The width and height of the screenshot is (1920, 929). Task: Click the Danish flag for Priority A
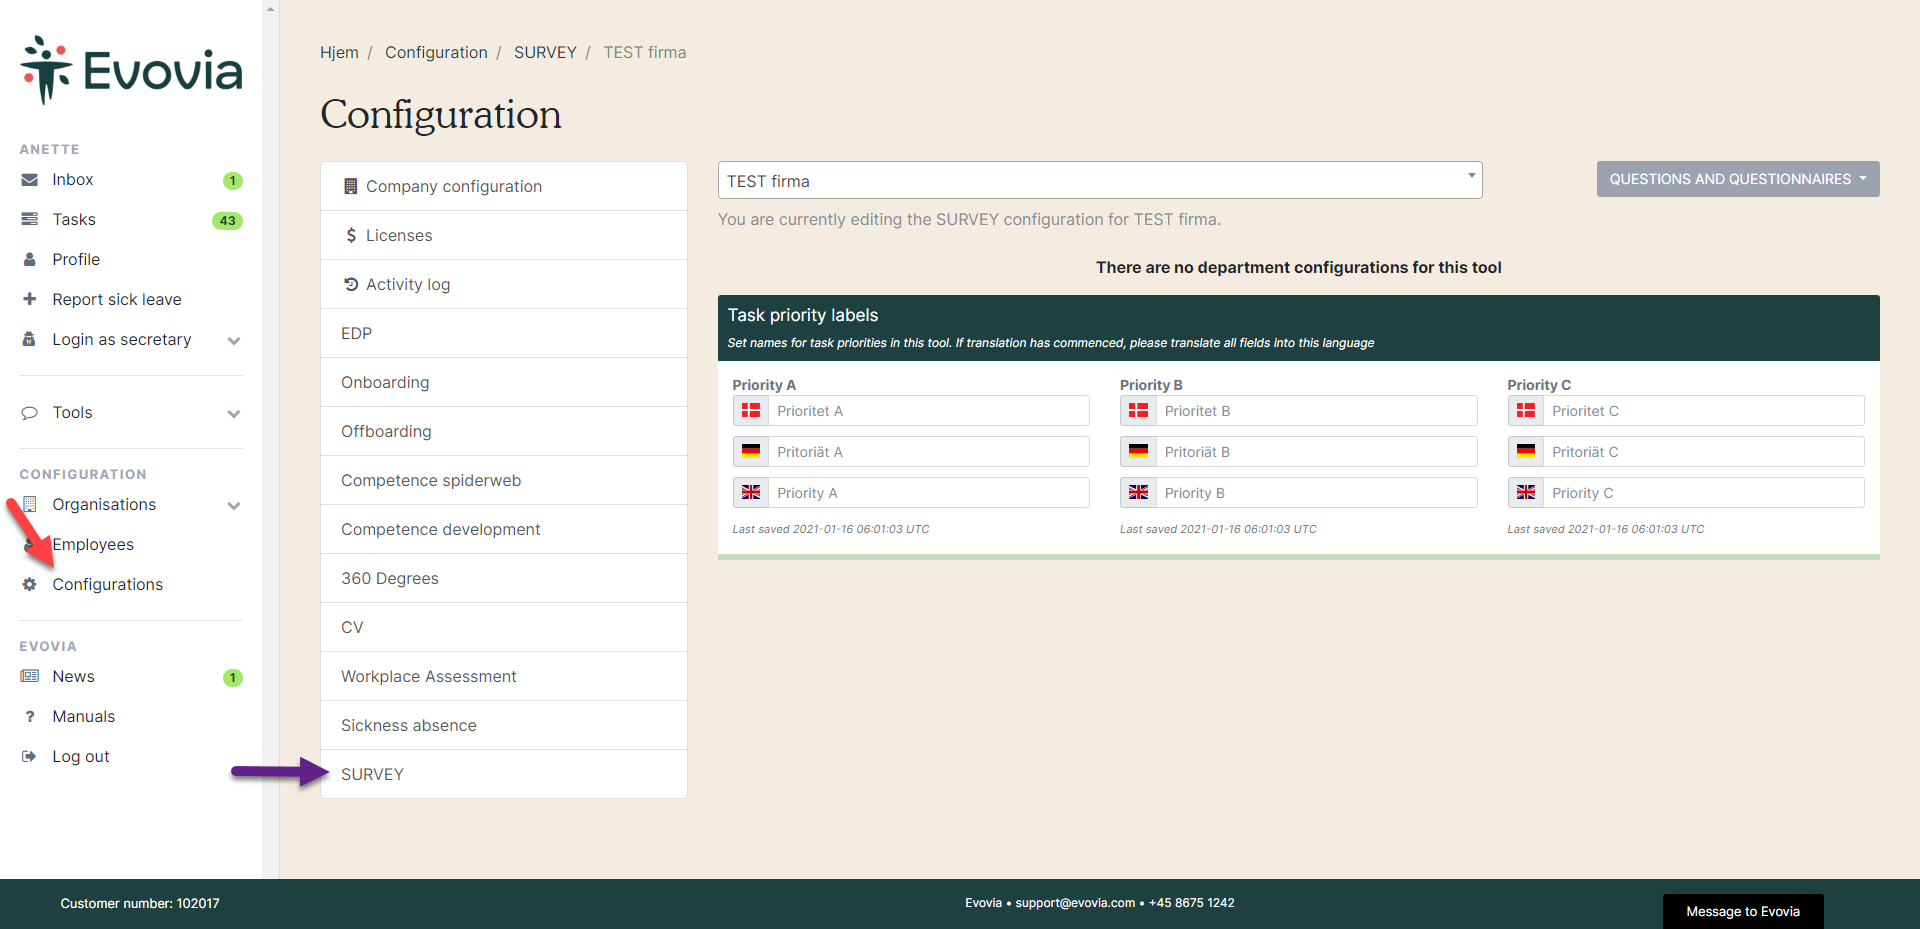(751, 411)
